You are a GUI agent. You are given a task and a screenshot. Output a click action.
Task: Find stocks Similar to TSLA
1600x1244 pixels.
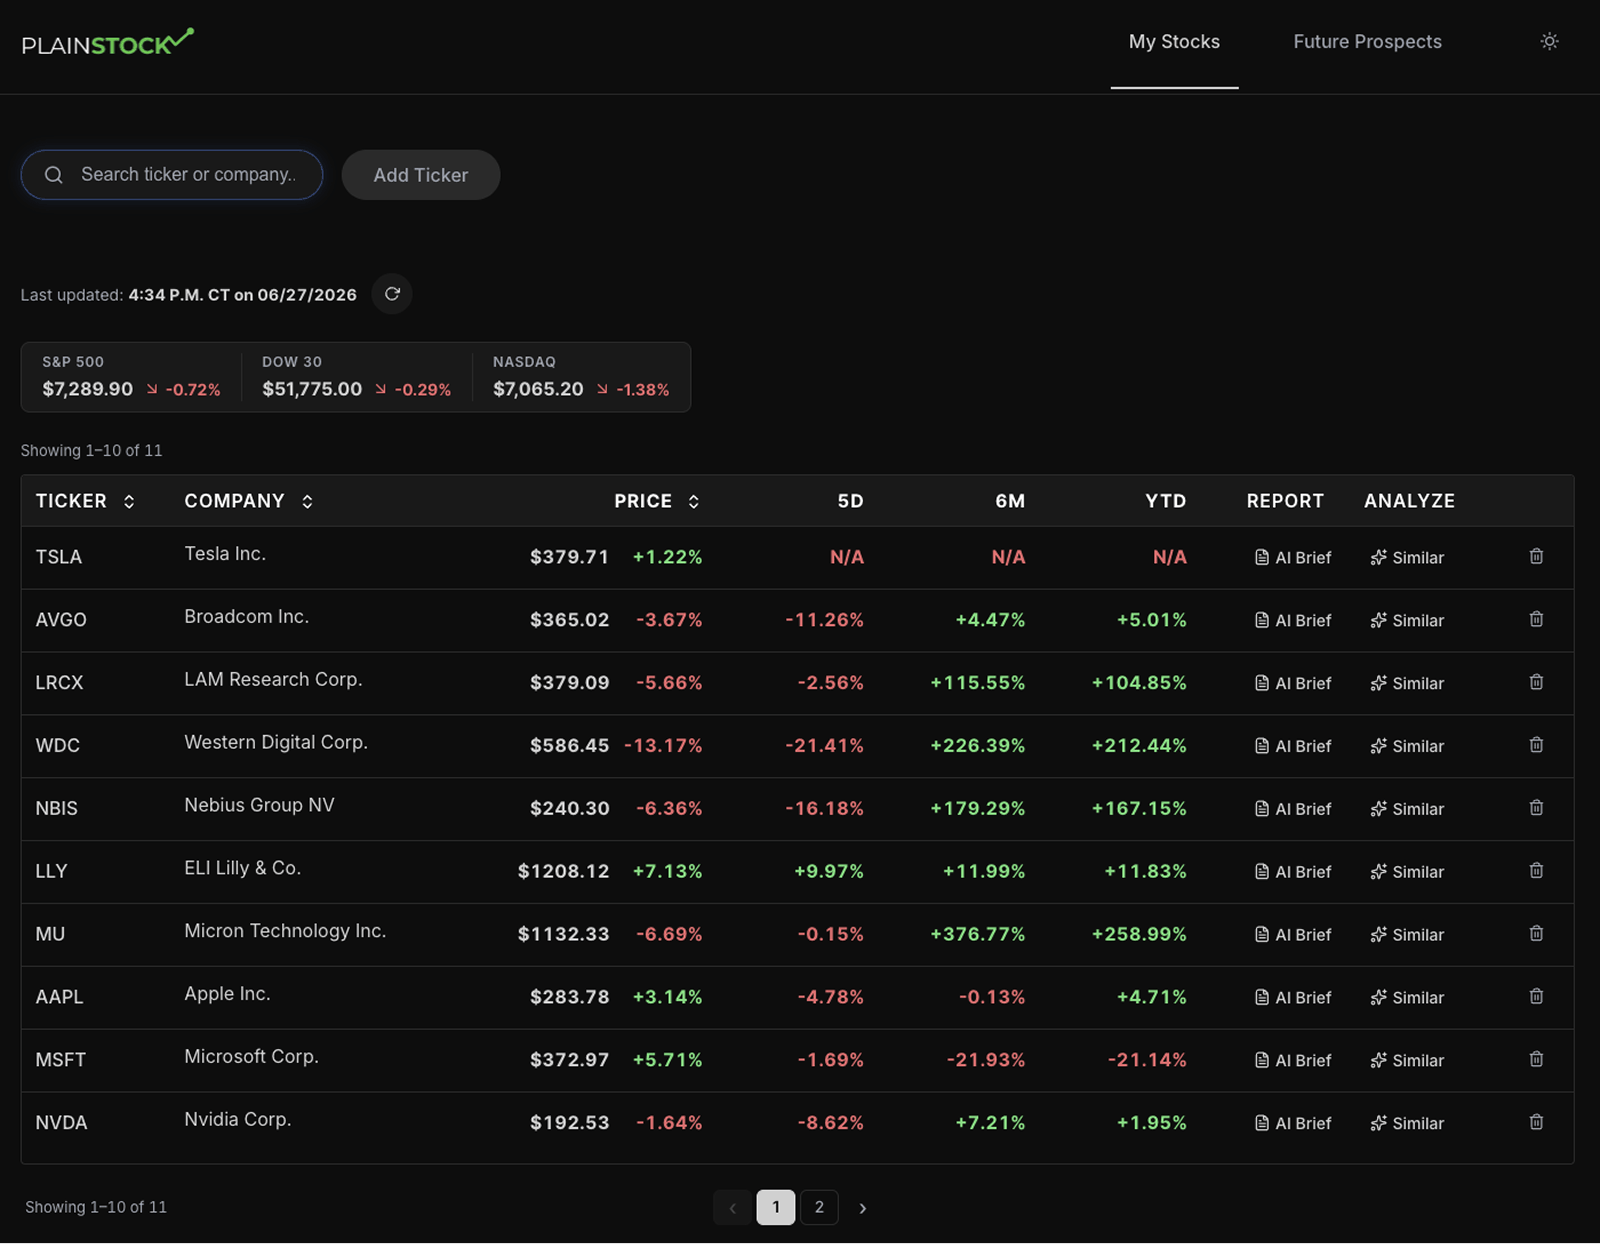click(1407, 558)
